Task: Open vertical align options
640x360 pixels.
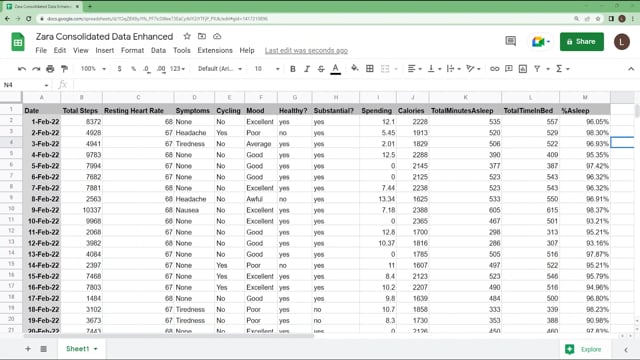Action: 434,69
